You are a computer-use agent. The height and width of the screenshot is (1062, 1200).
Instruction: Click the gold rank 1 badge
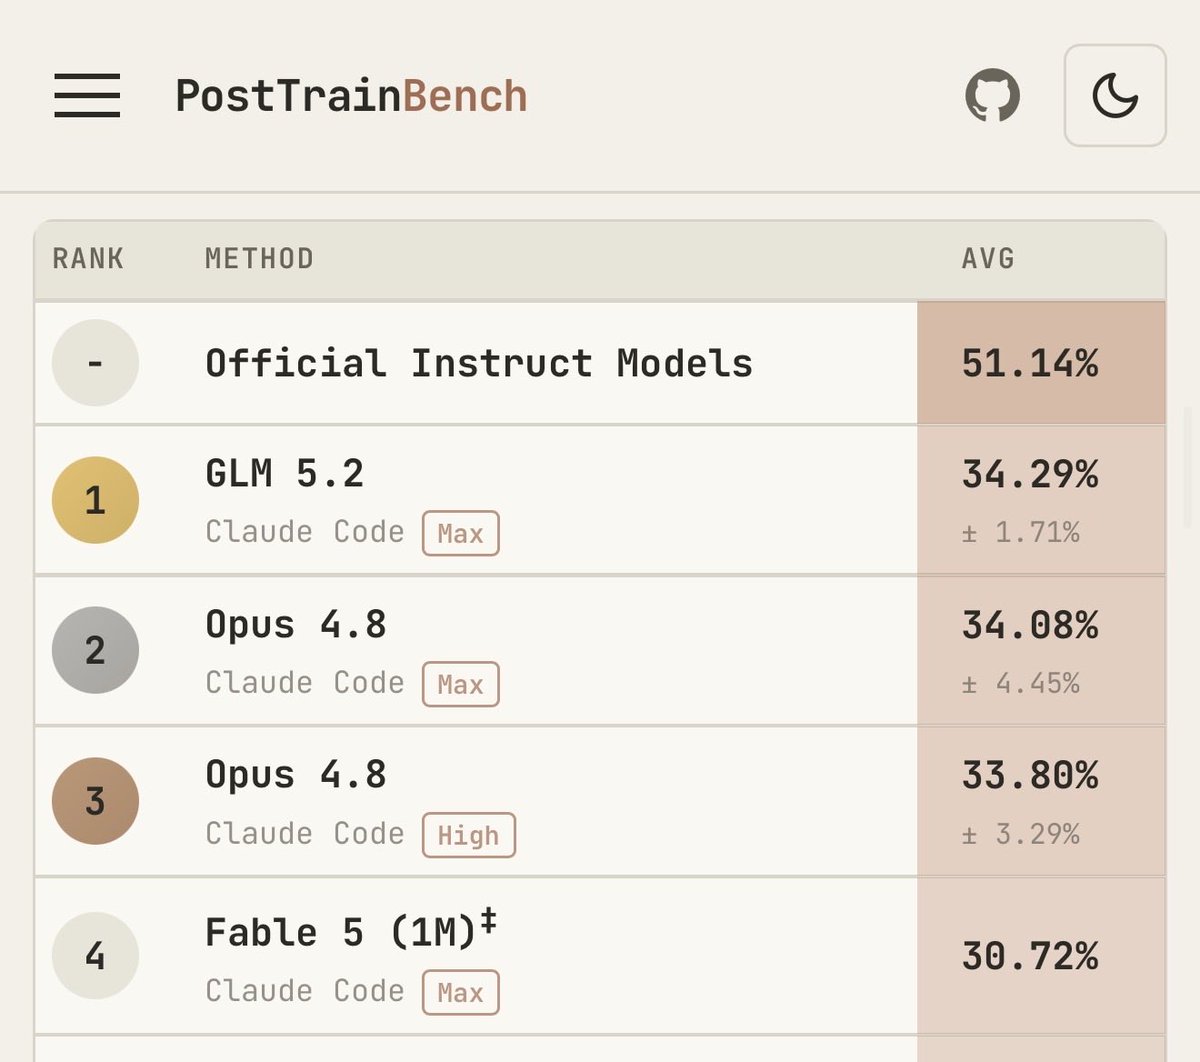[x=95, y=500]
